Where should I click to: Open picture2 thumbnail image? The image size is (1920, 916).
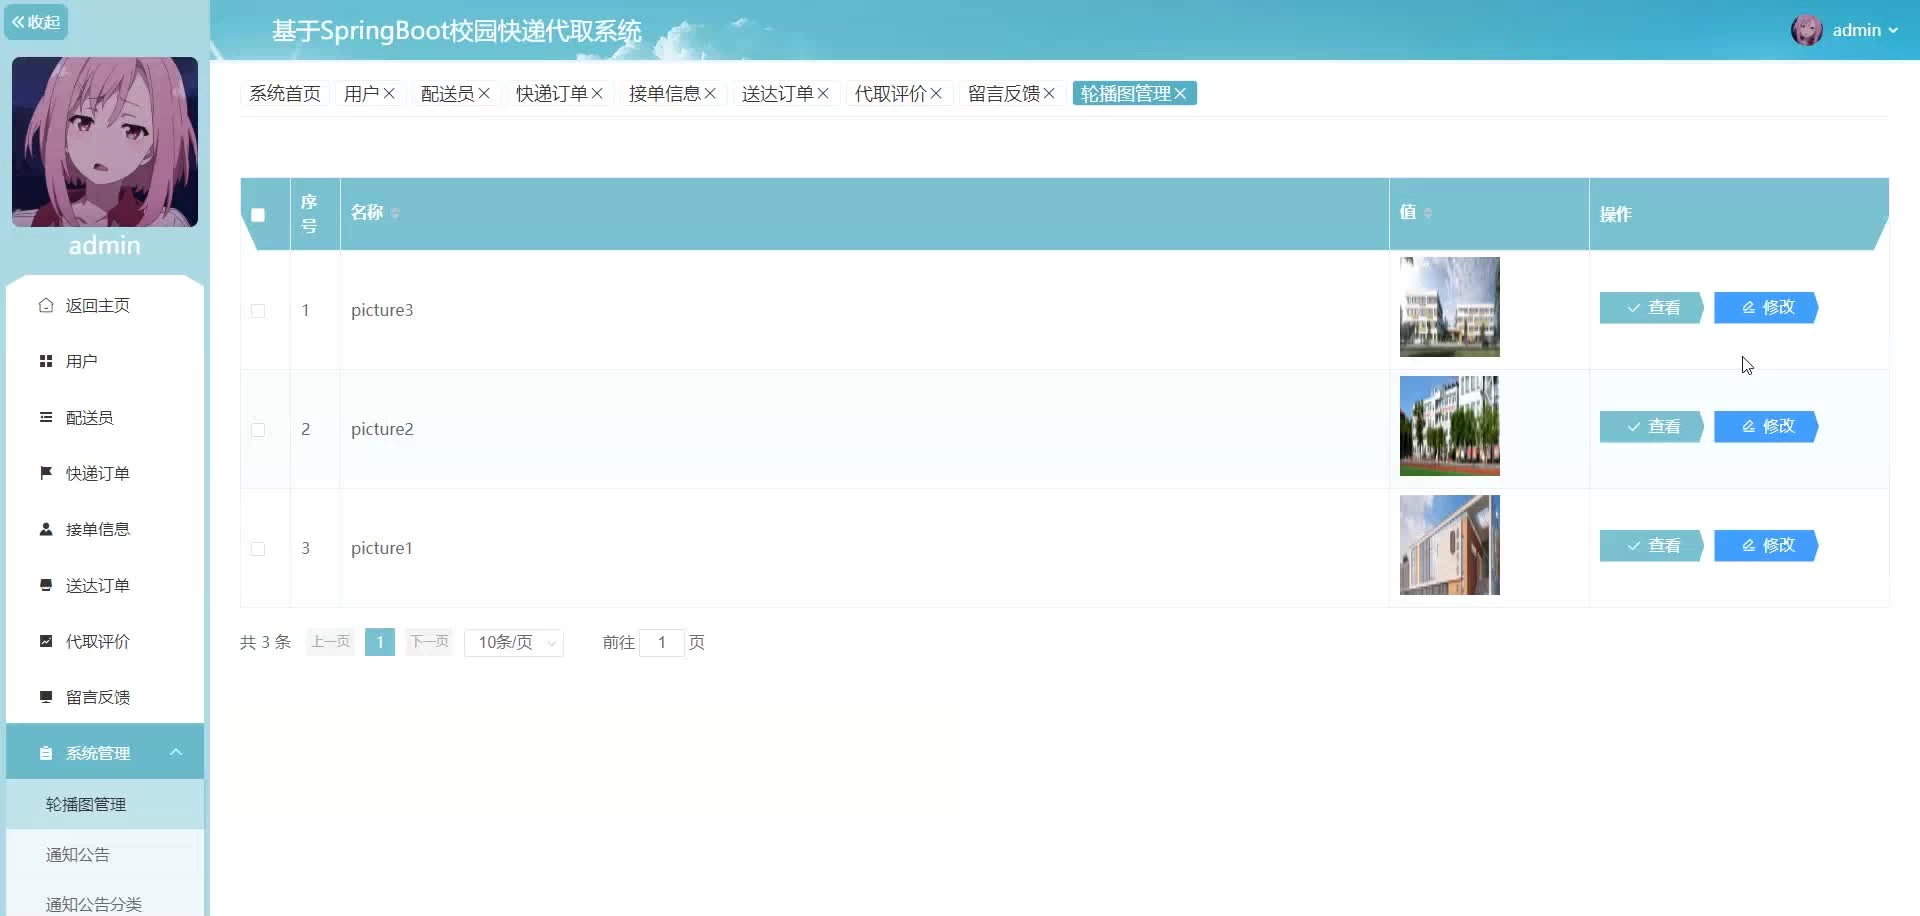click(1450, 426)
